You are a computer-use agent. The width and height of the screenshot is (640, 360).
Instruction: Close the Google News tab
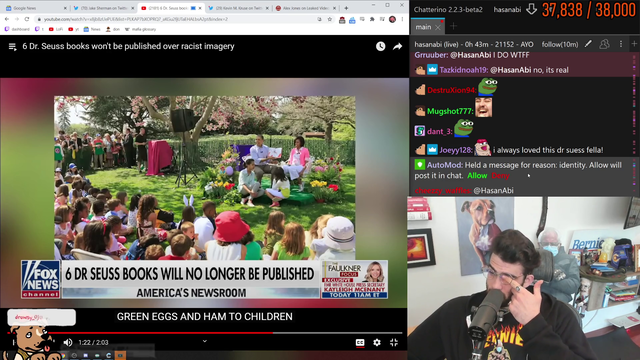[65, 8]
